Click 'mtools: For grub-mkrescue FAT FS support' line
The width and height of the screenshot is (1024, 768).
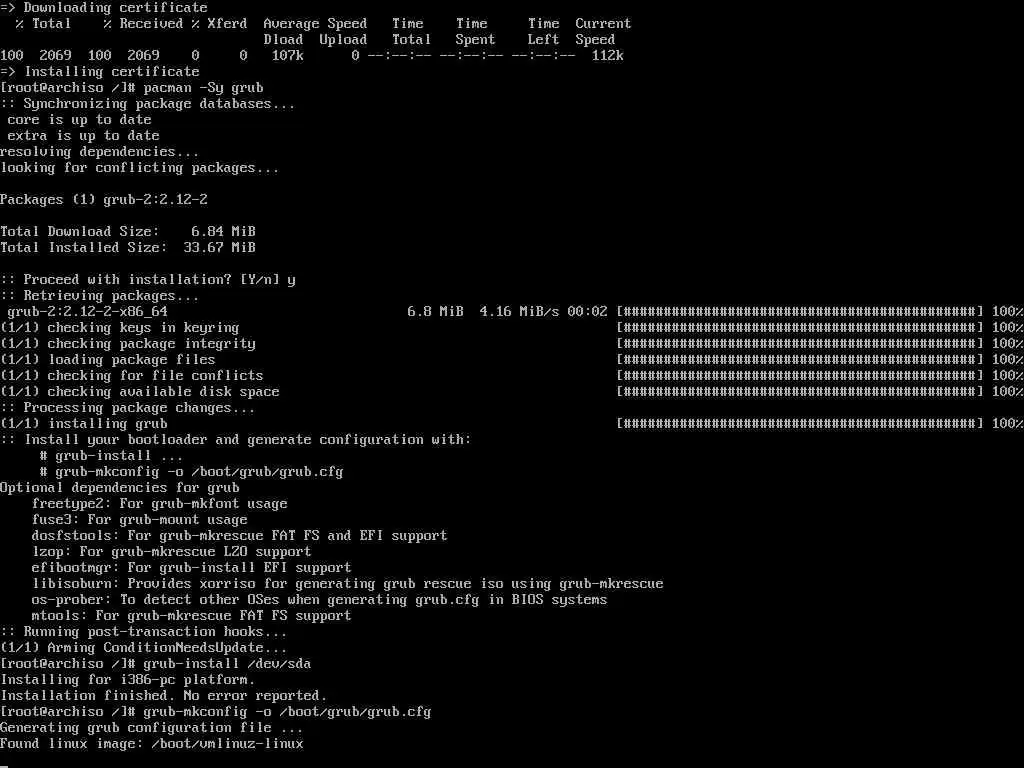(191, 616)
